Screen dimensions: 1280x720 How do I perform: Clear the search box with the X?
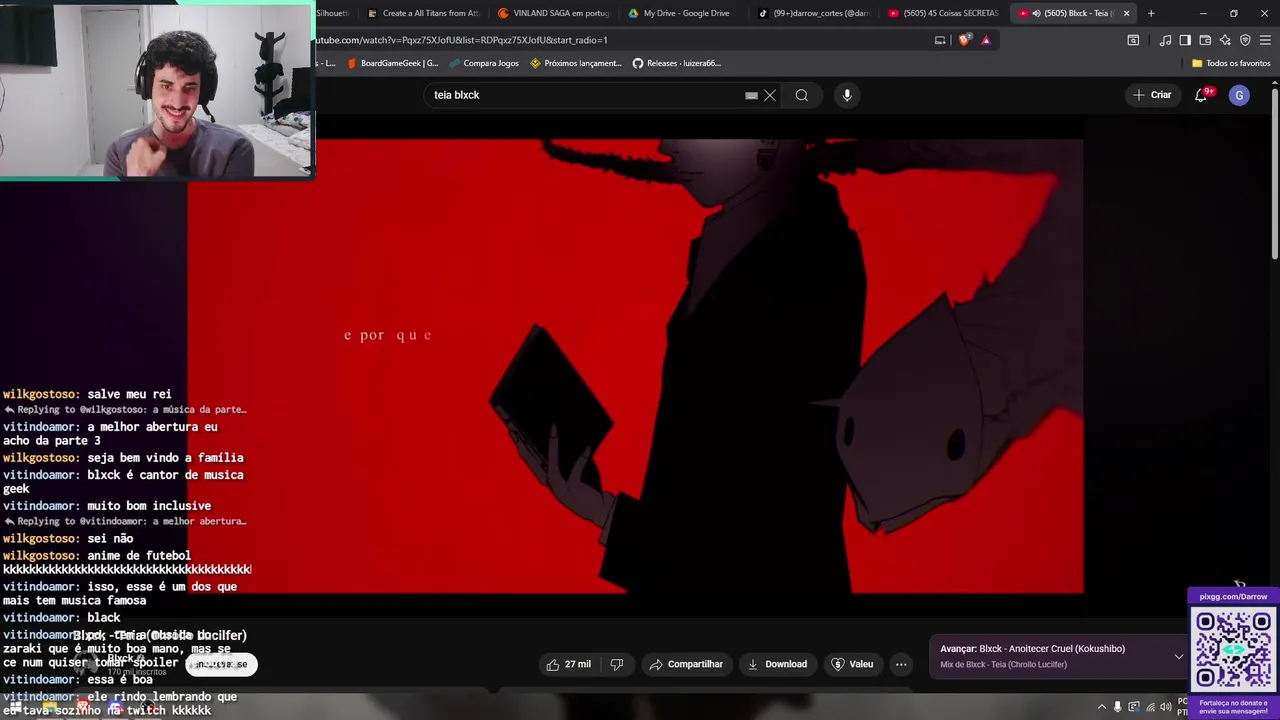tap(770, 95)
